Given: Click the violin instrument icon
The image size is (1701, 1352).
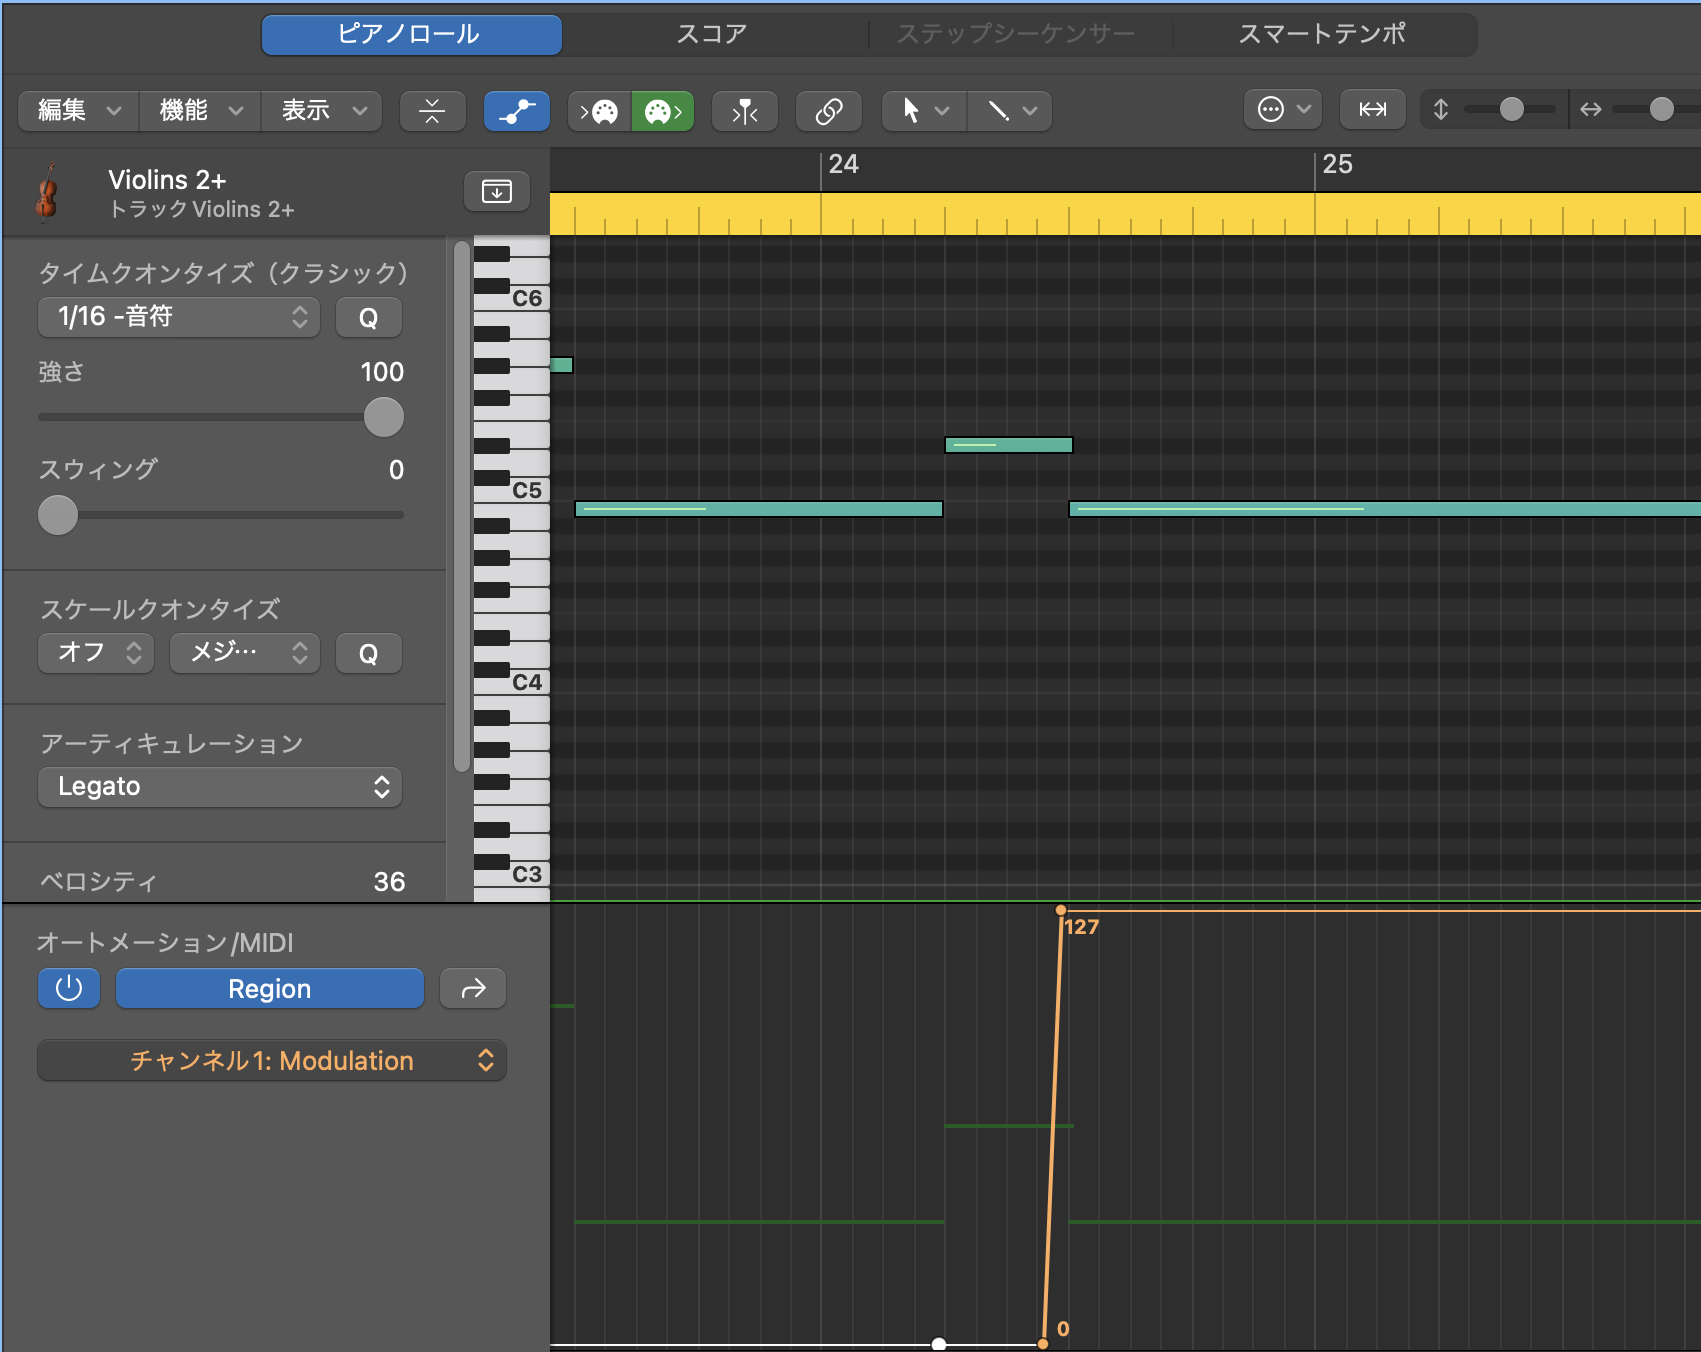Looking at the screenshot, I should coord(46,192).
